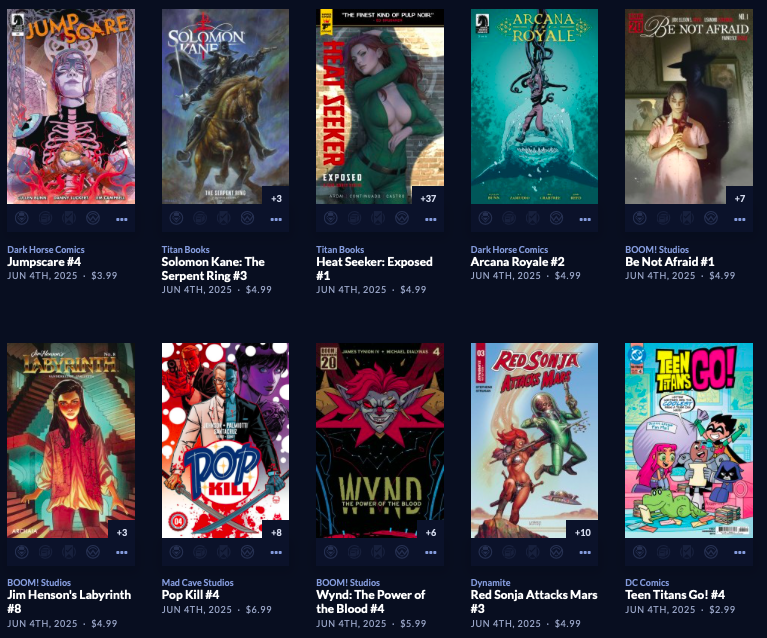767x638 pixels.
Task: Expand +37 variant covers on Heat Seeker
Action: pyautogui.click(x=428, y=198)
